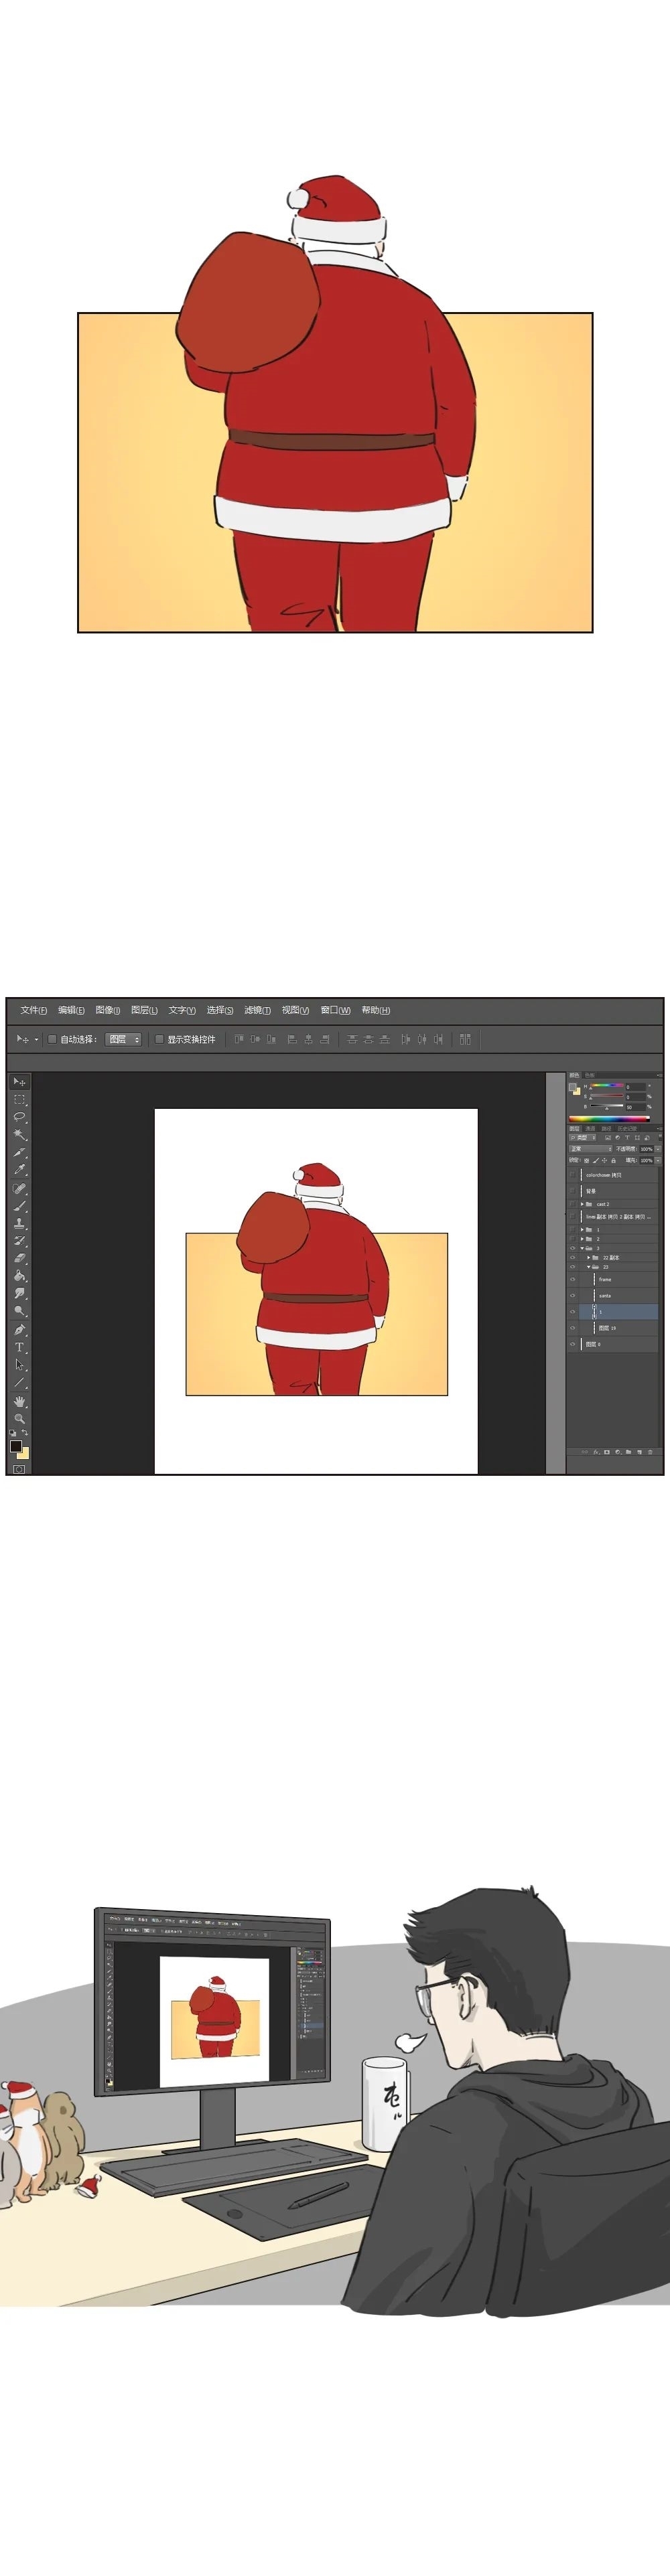The height and width of the screenshot is (2576, 670).
Task: Click the text layer filter T icon
Action: (627, 1138)
